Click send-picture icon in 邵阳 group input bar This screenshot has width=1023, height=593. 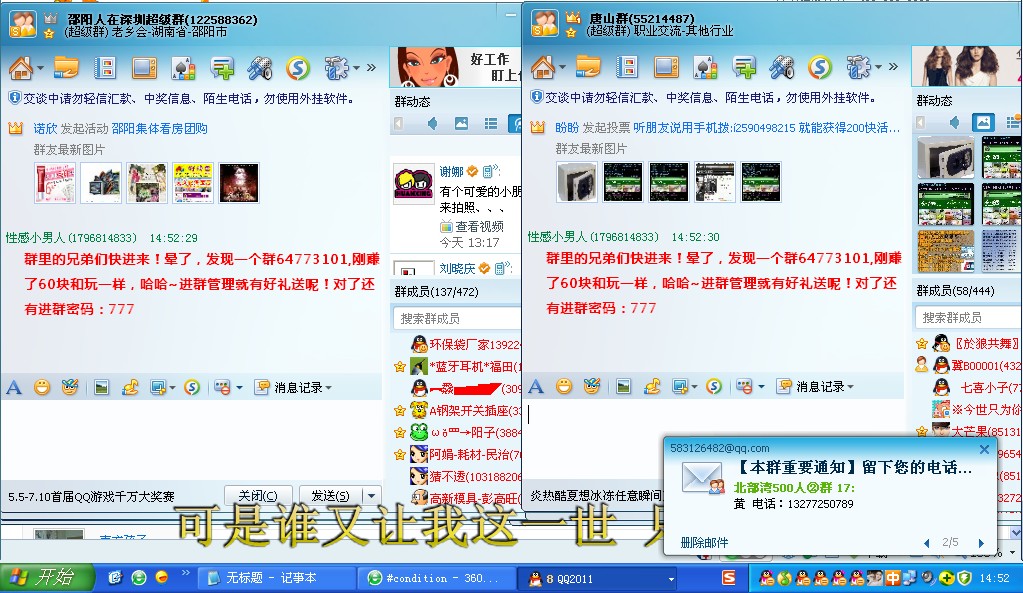(x=101, y=388)
